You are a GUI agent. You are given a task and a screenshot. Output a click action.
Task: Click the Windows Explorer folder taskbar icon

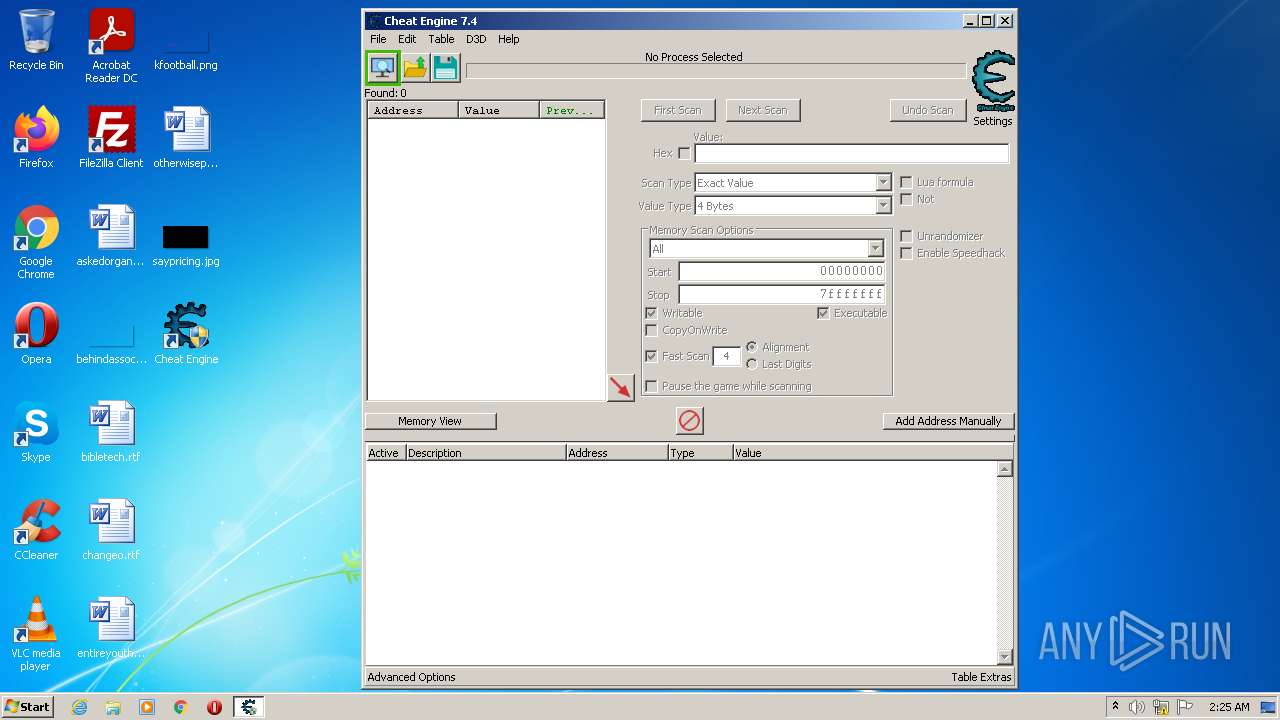coord(113,707)
